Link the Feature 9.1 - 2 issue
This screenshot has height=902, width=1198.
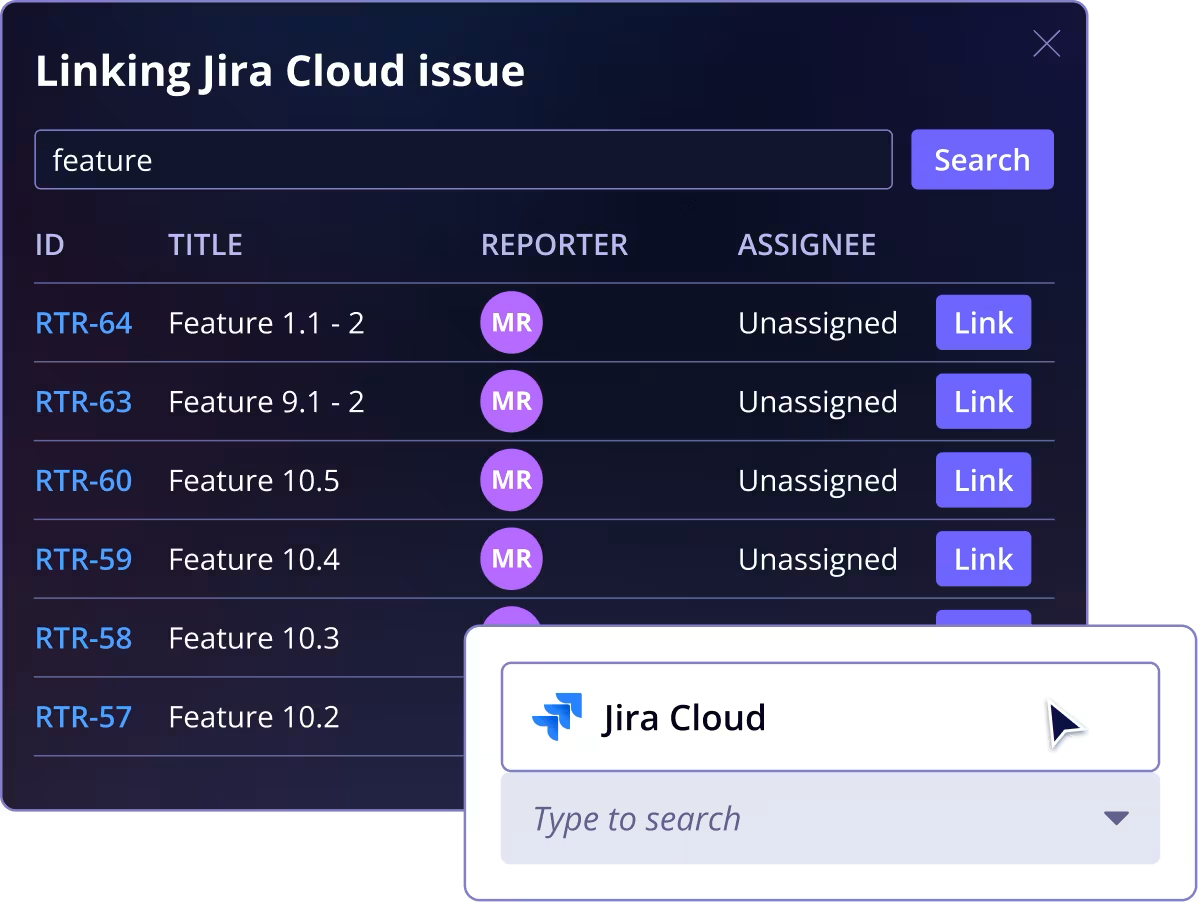pos(983,401)
